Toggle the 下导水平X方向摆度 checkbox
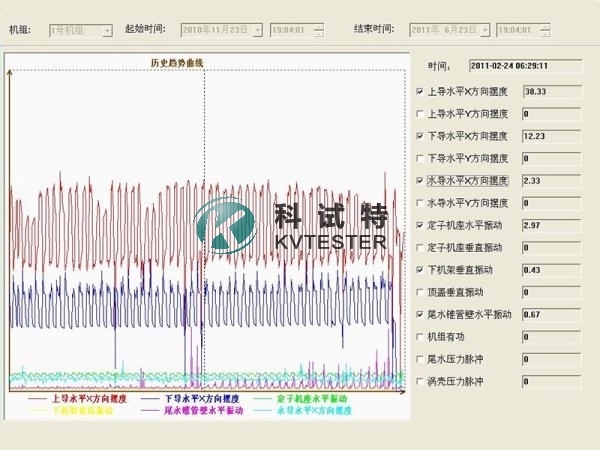This screenshot has height=450, width=600. (420, 135)
